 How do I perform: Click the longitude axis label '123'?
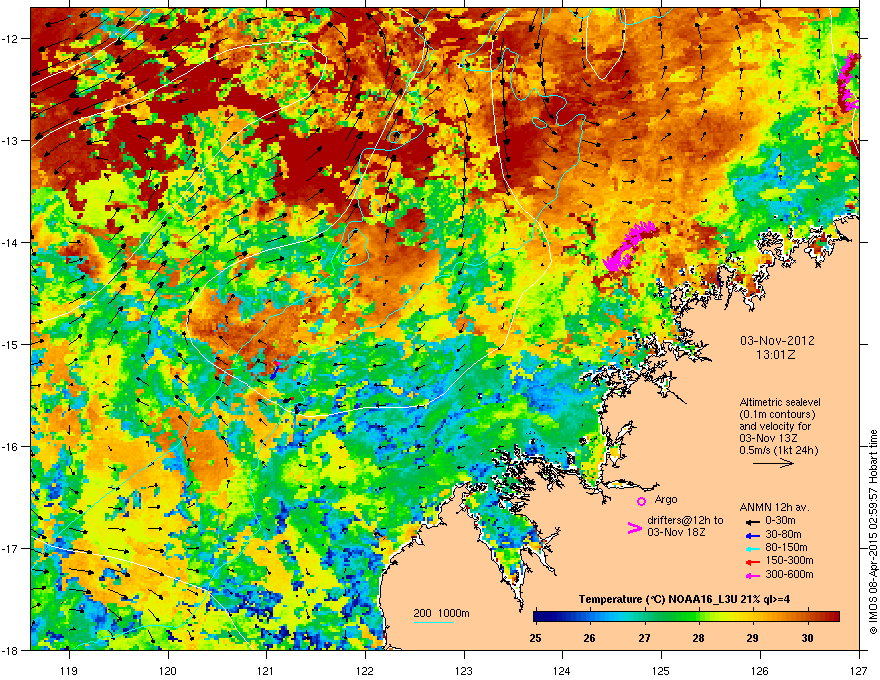[x=464, y=670]
